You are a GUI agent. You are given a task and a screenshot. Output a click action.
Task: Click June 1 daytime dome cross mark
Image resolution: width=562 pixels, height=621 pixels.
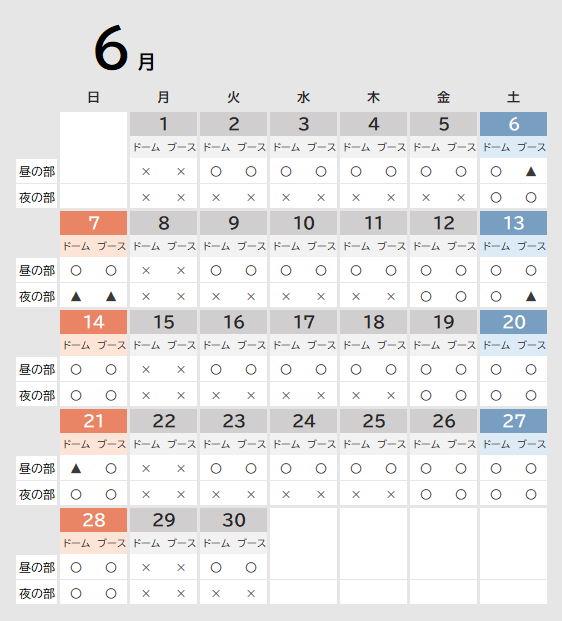coord(146,171)
